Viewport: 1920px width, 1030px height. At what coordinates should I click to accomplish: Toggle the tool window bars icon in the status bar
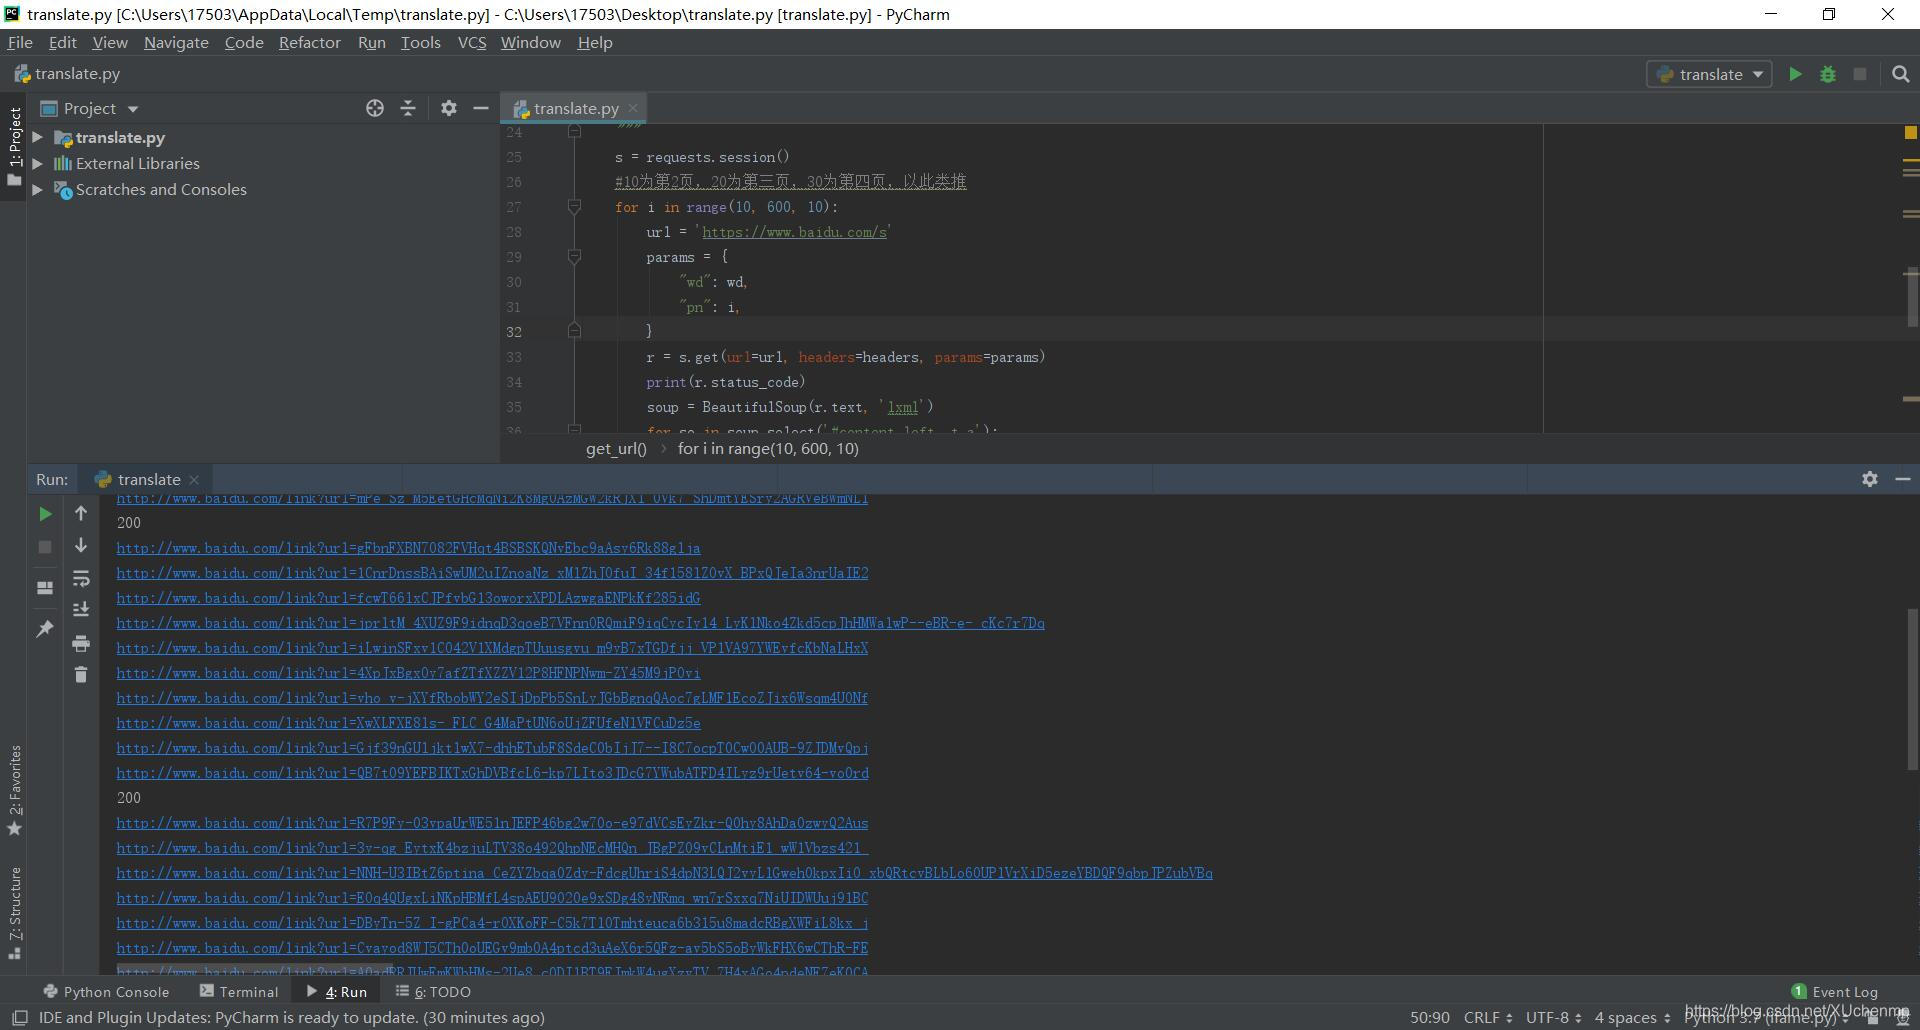(19, 1018)
